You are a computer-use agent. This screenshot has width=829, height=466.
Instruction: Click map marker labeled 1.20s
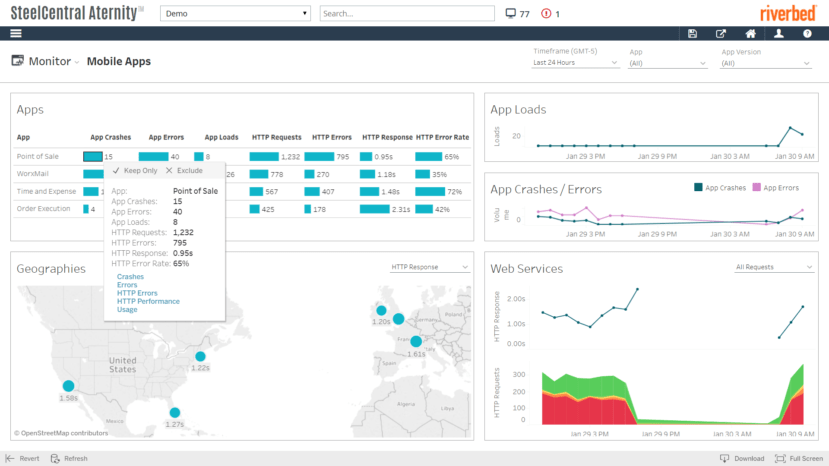381,310
